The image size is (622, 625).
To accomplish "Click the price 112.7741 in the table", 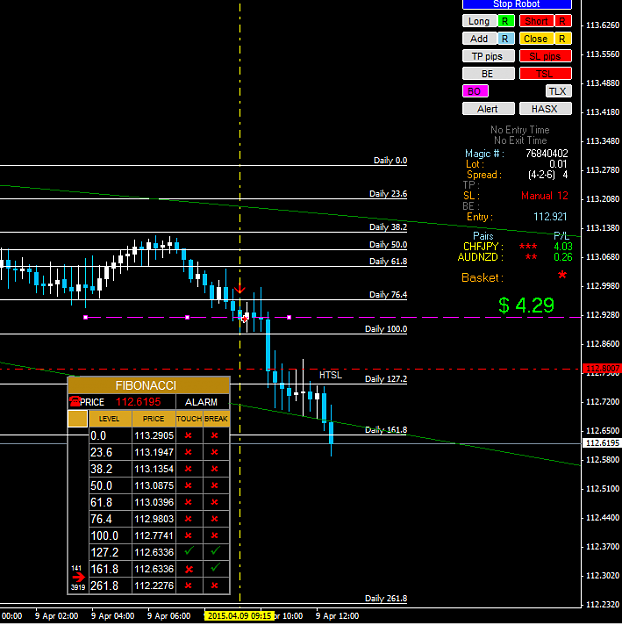I will click(x=154, y=536).
